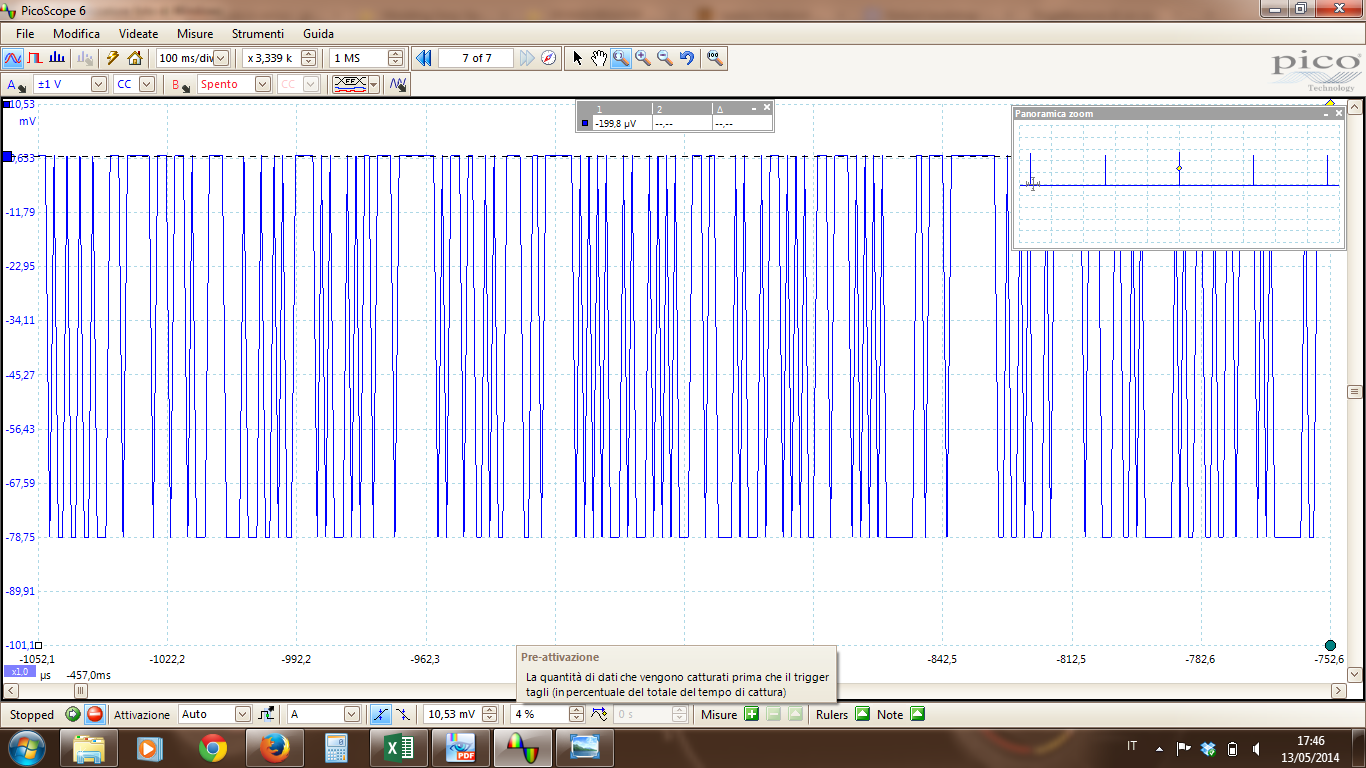Show Rulers legend toggle
The width and height of the screenshot is (1366, 768).
861,714
